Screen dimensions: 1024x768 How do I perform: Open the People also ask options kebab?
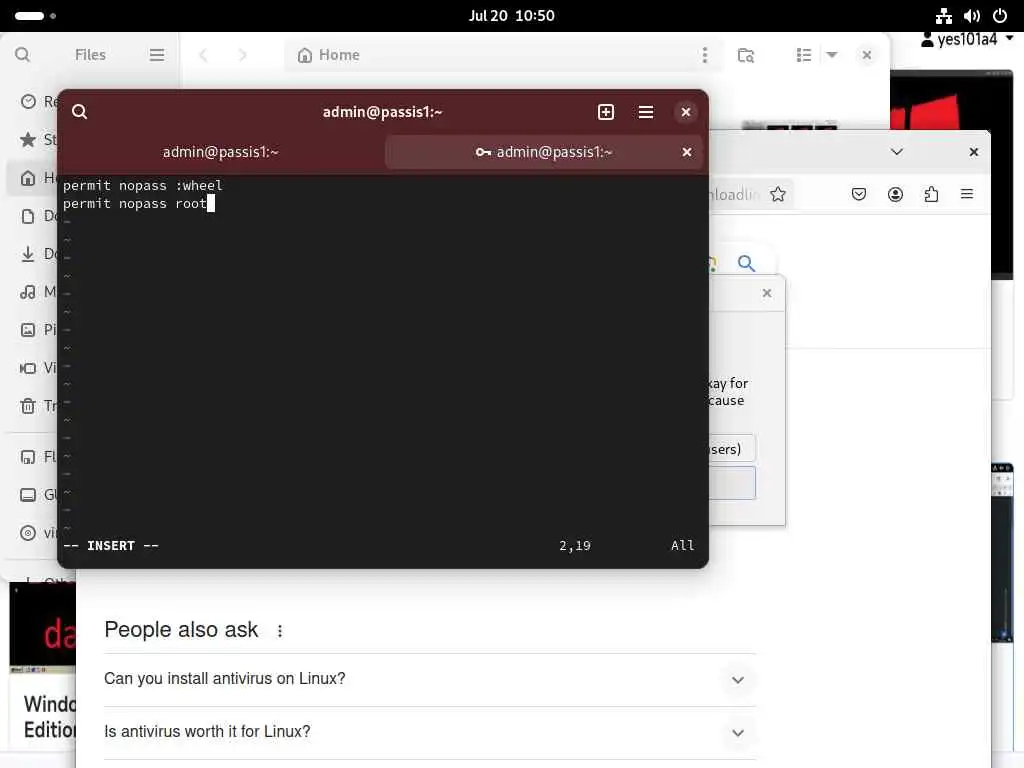[280, 631]
